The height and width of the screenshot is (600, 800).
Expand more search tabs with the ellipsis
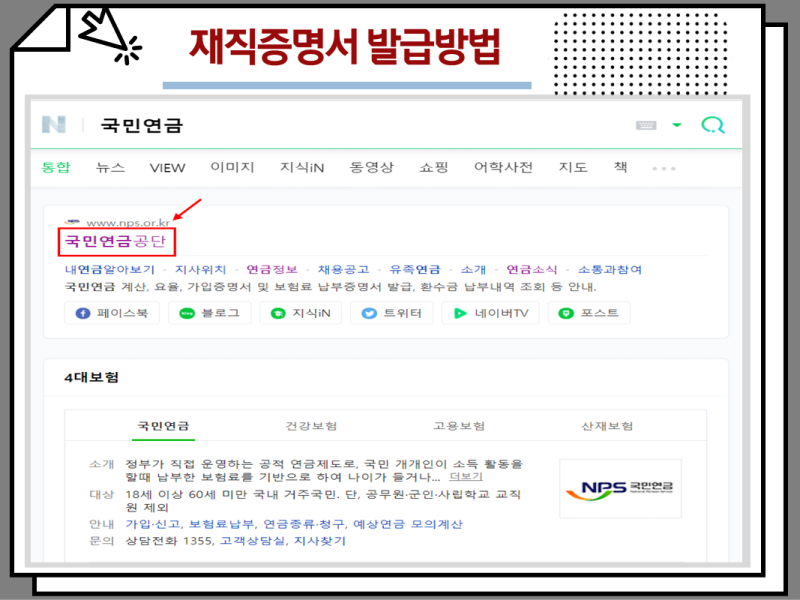click(664, 168)
